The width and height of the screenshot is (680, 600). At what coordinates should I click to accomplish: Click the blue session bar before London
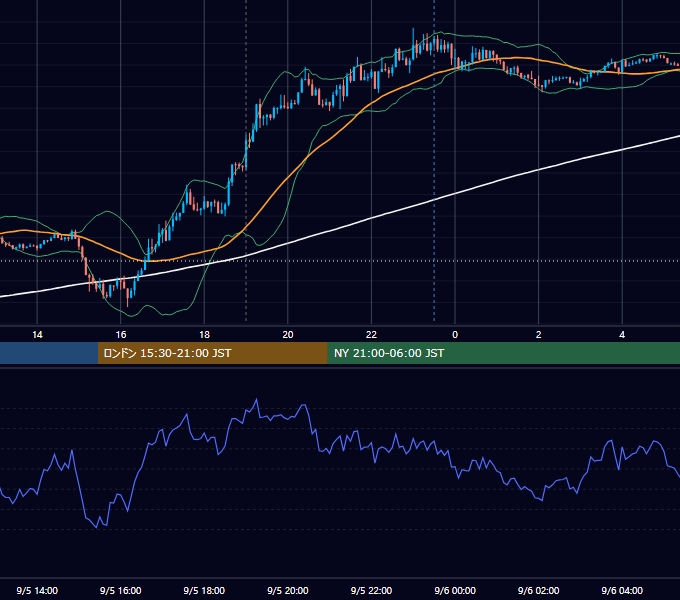click(x=49, y=353)
